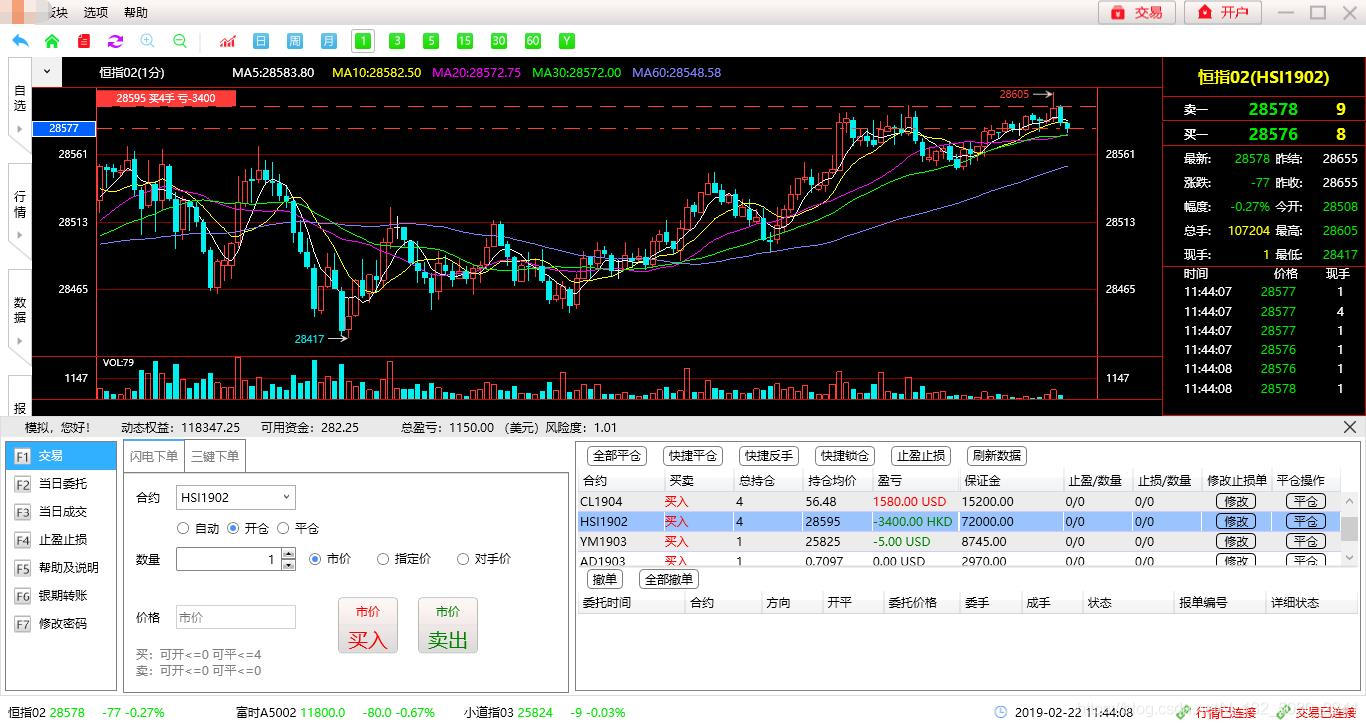This screenshot has height=727, width=1366.
Task: Open the red document list icon
Action: pyautogui.click(x=84, y=41)
